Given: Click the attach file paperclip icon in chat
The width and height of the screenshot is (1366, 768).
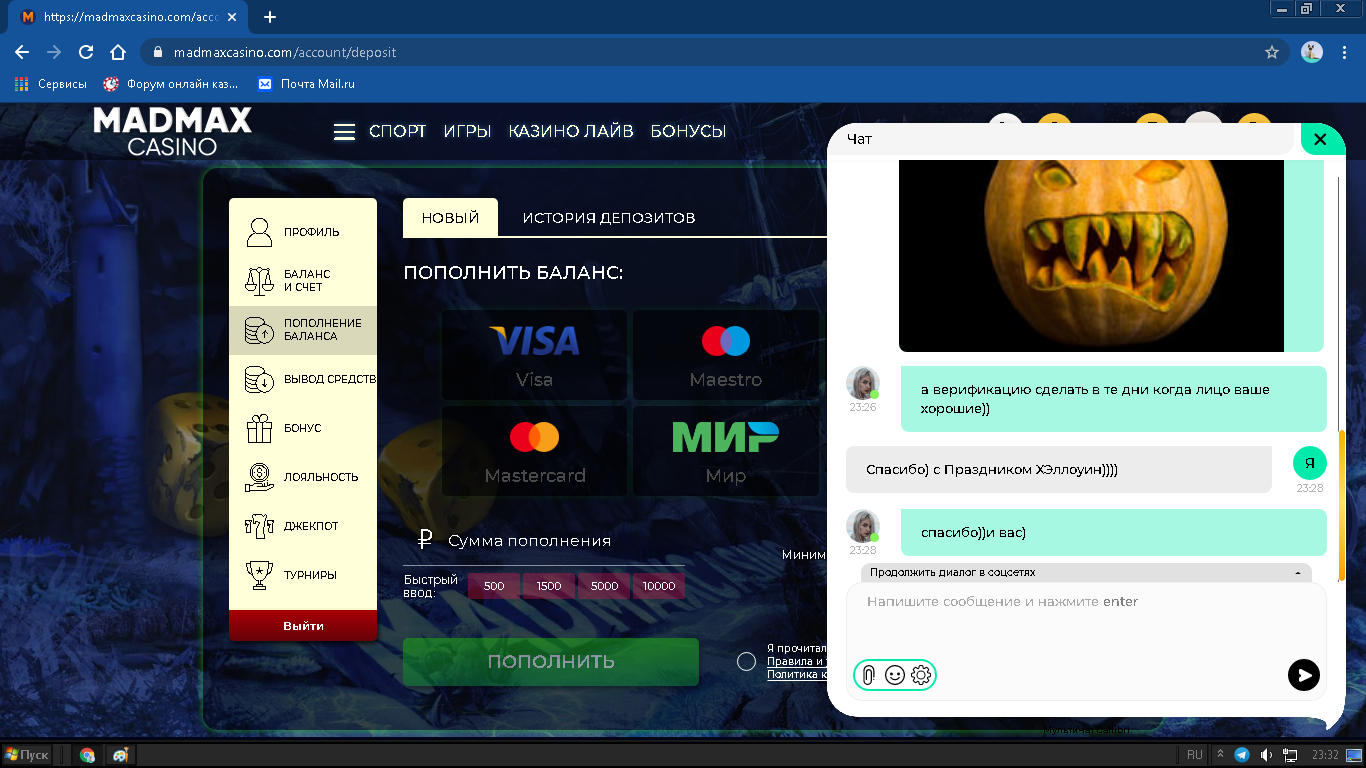Looking at the screenshot, I should [868, 675].
